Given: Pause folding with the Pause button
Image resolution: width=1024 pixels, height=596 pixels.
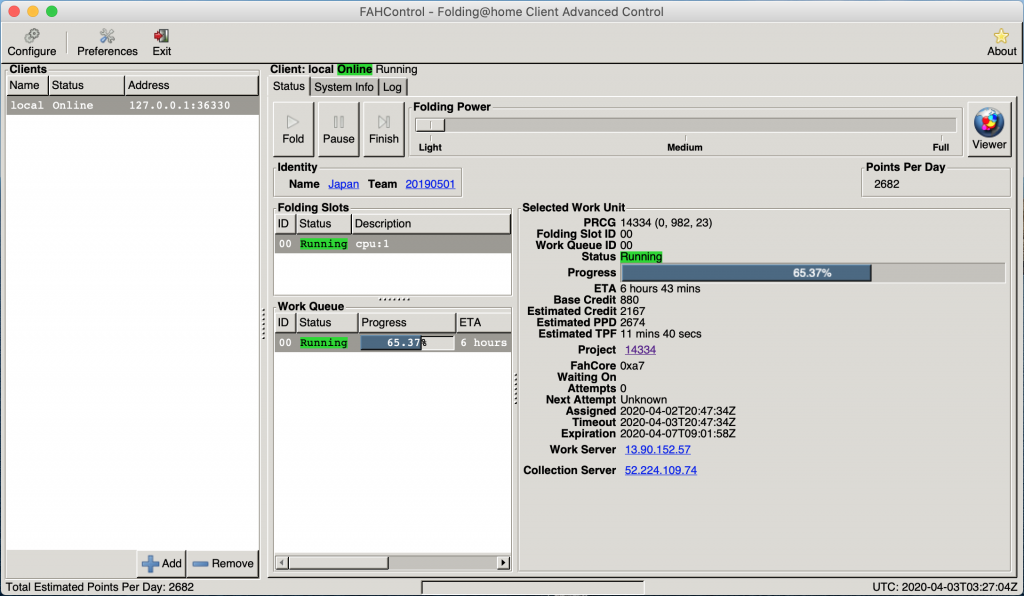Looking at the screenshot, I should point(338,129).
